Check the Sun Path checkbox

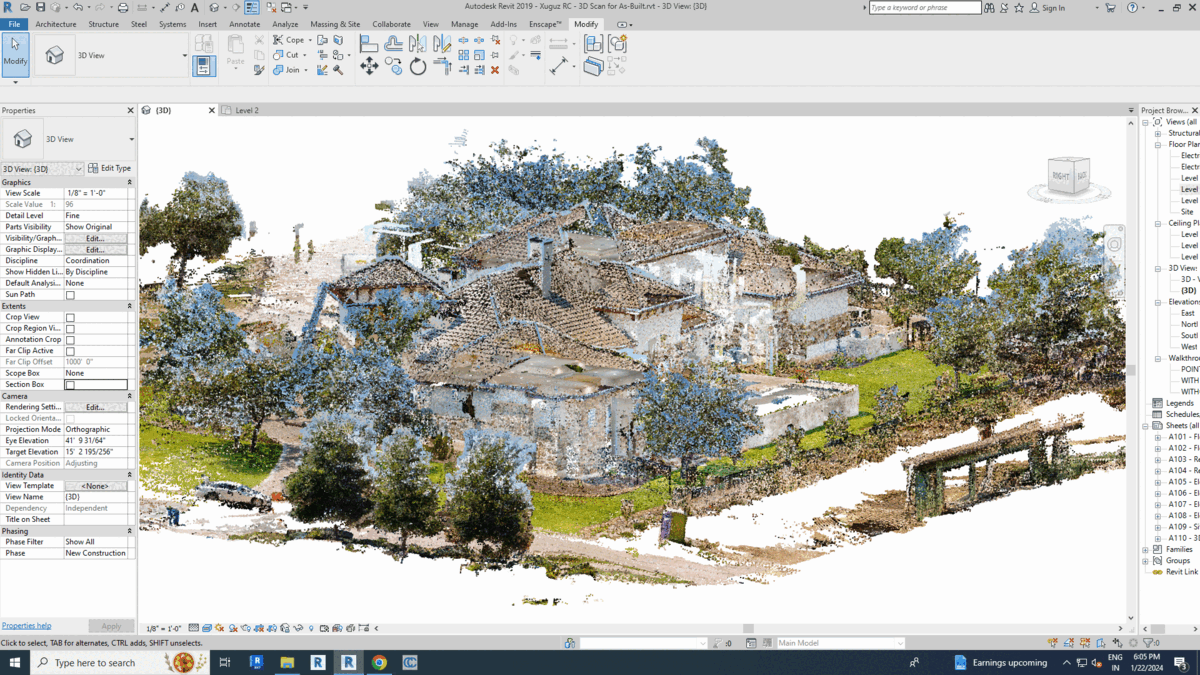(x=70, y=295)
